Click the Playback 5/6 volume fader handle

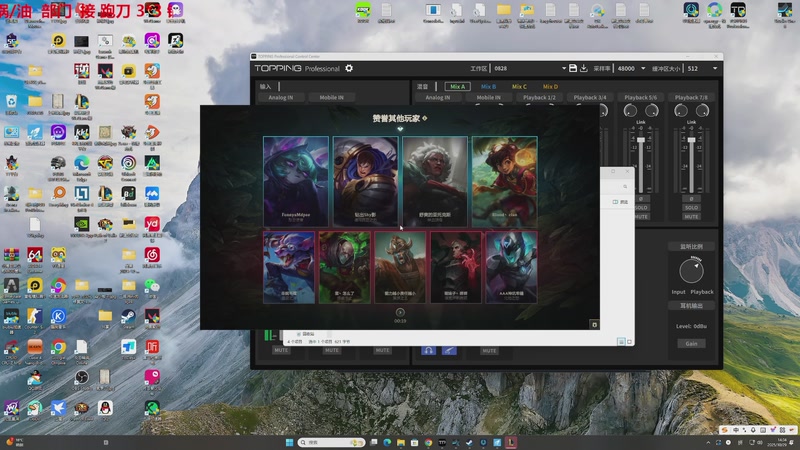[x=641, y=140]
